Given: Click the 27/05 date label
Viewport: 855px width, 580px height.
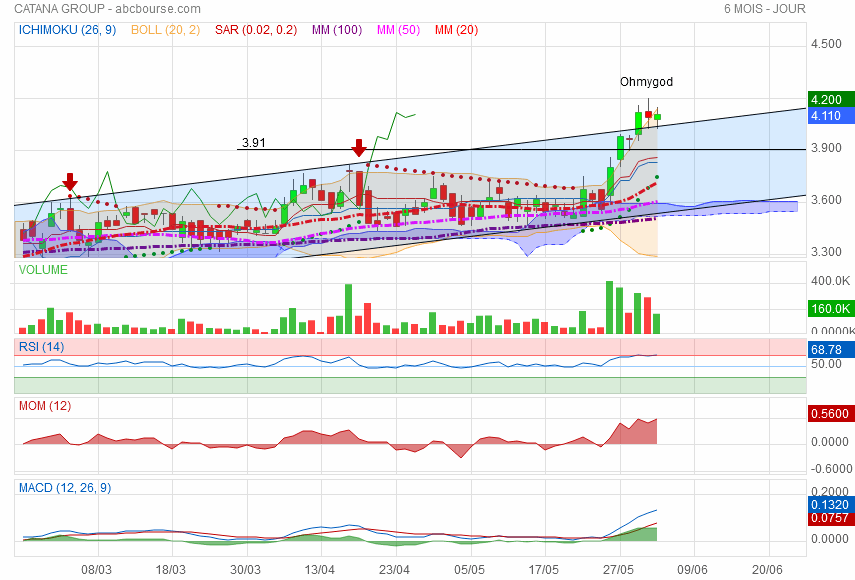Looking at the screenshot, I should 618,570.
